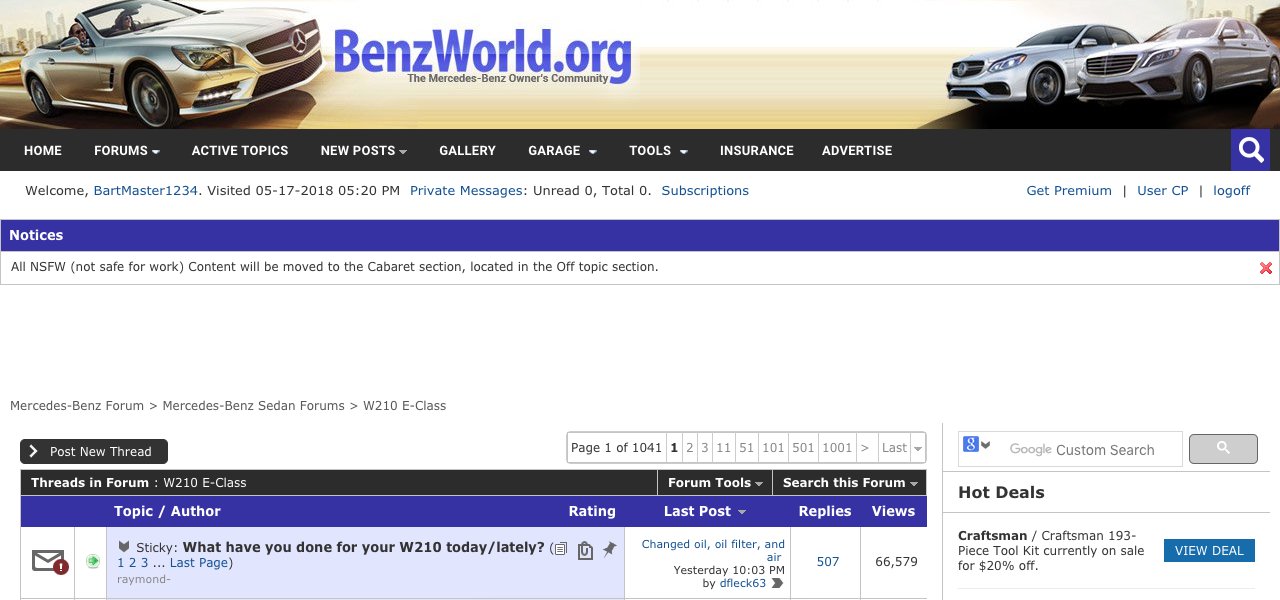The image size is (1280, 600).
Task: Open Last Page link of sticky thread
Action: (199, 563)
